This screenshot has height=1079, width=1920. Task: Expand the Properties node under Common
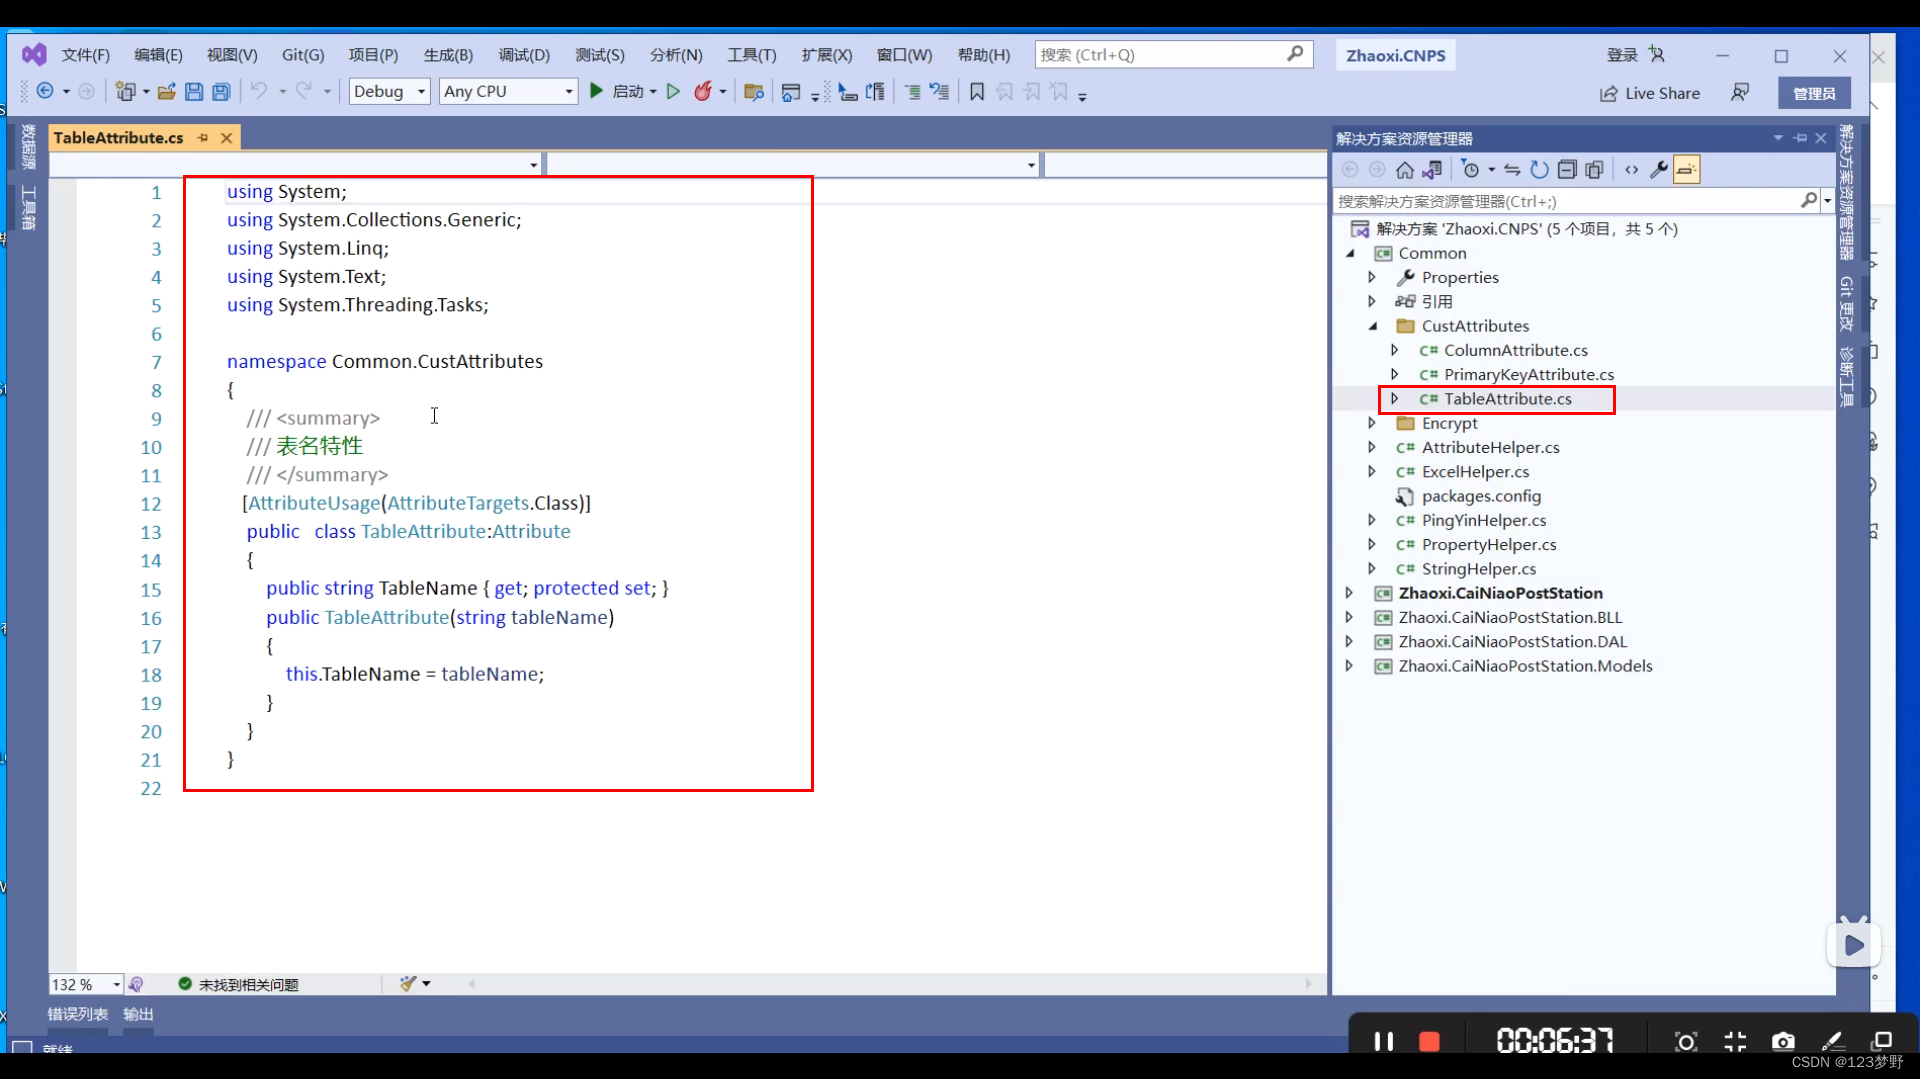click(x=1372, y=277)
